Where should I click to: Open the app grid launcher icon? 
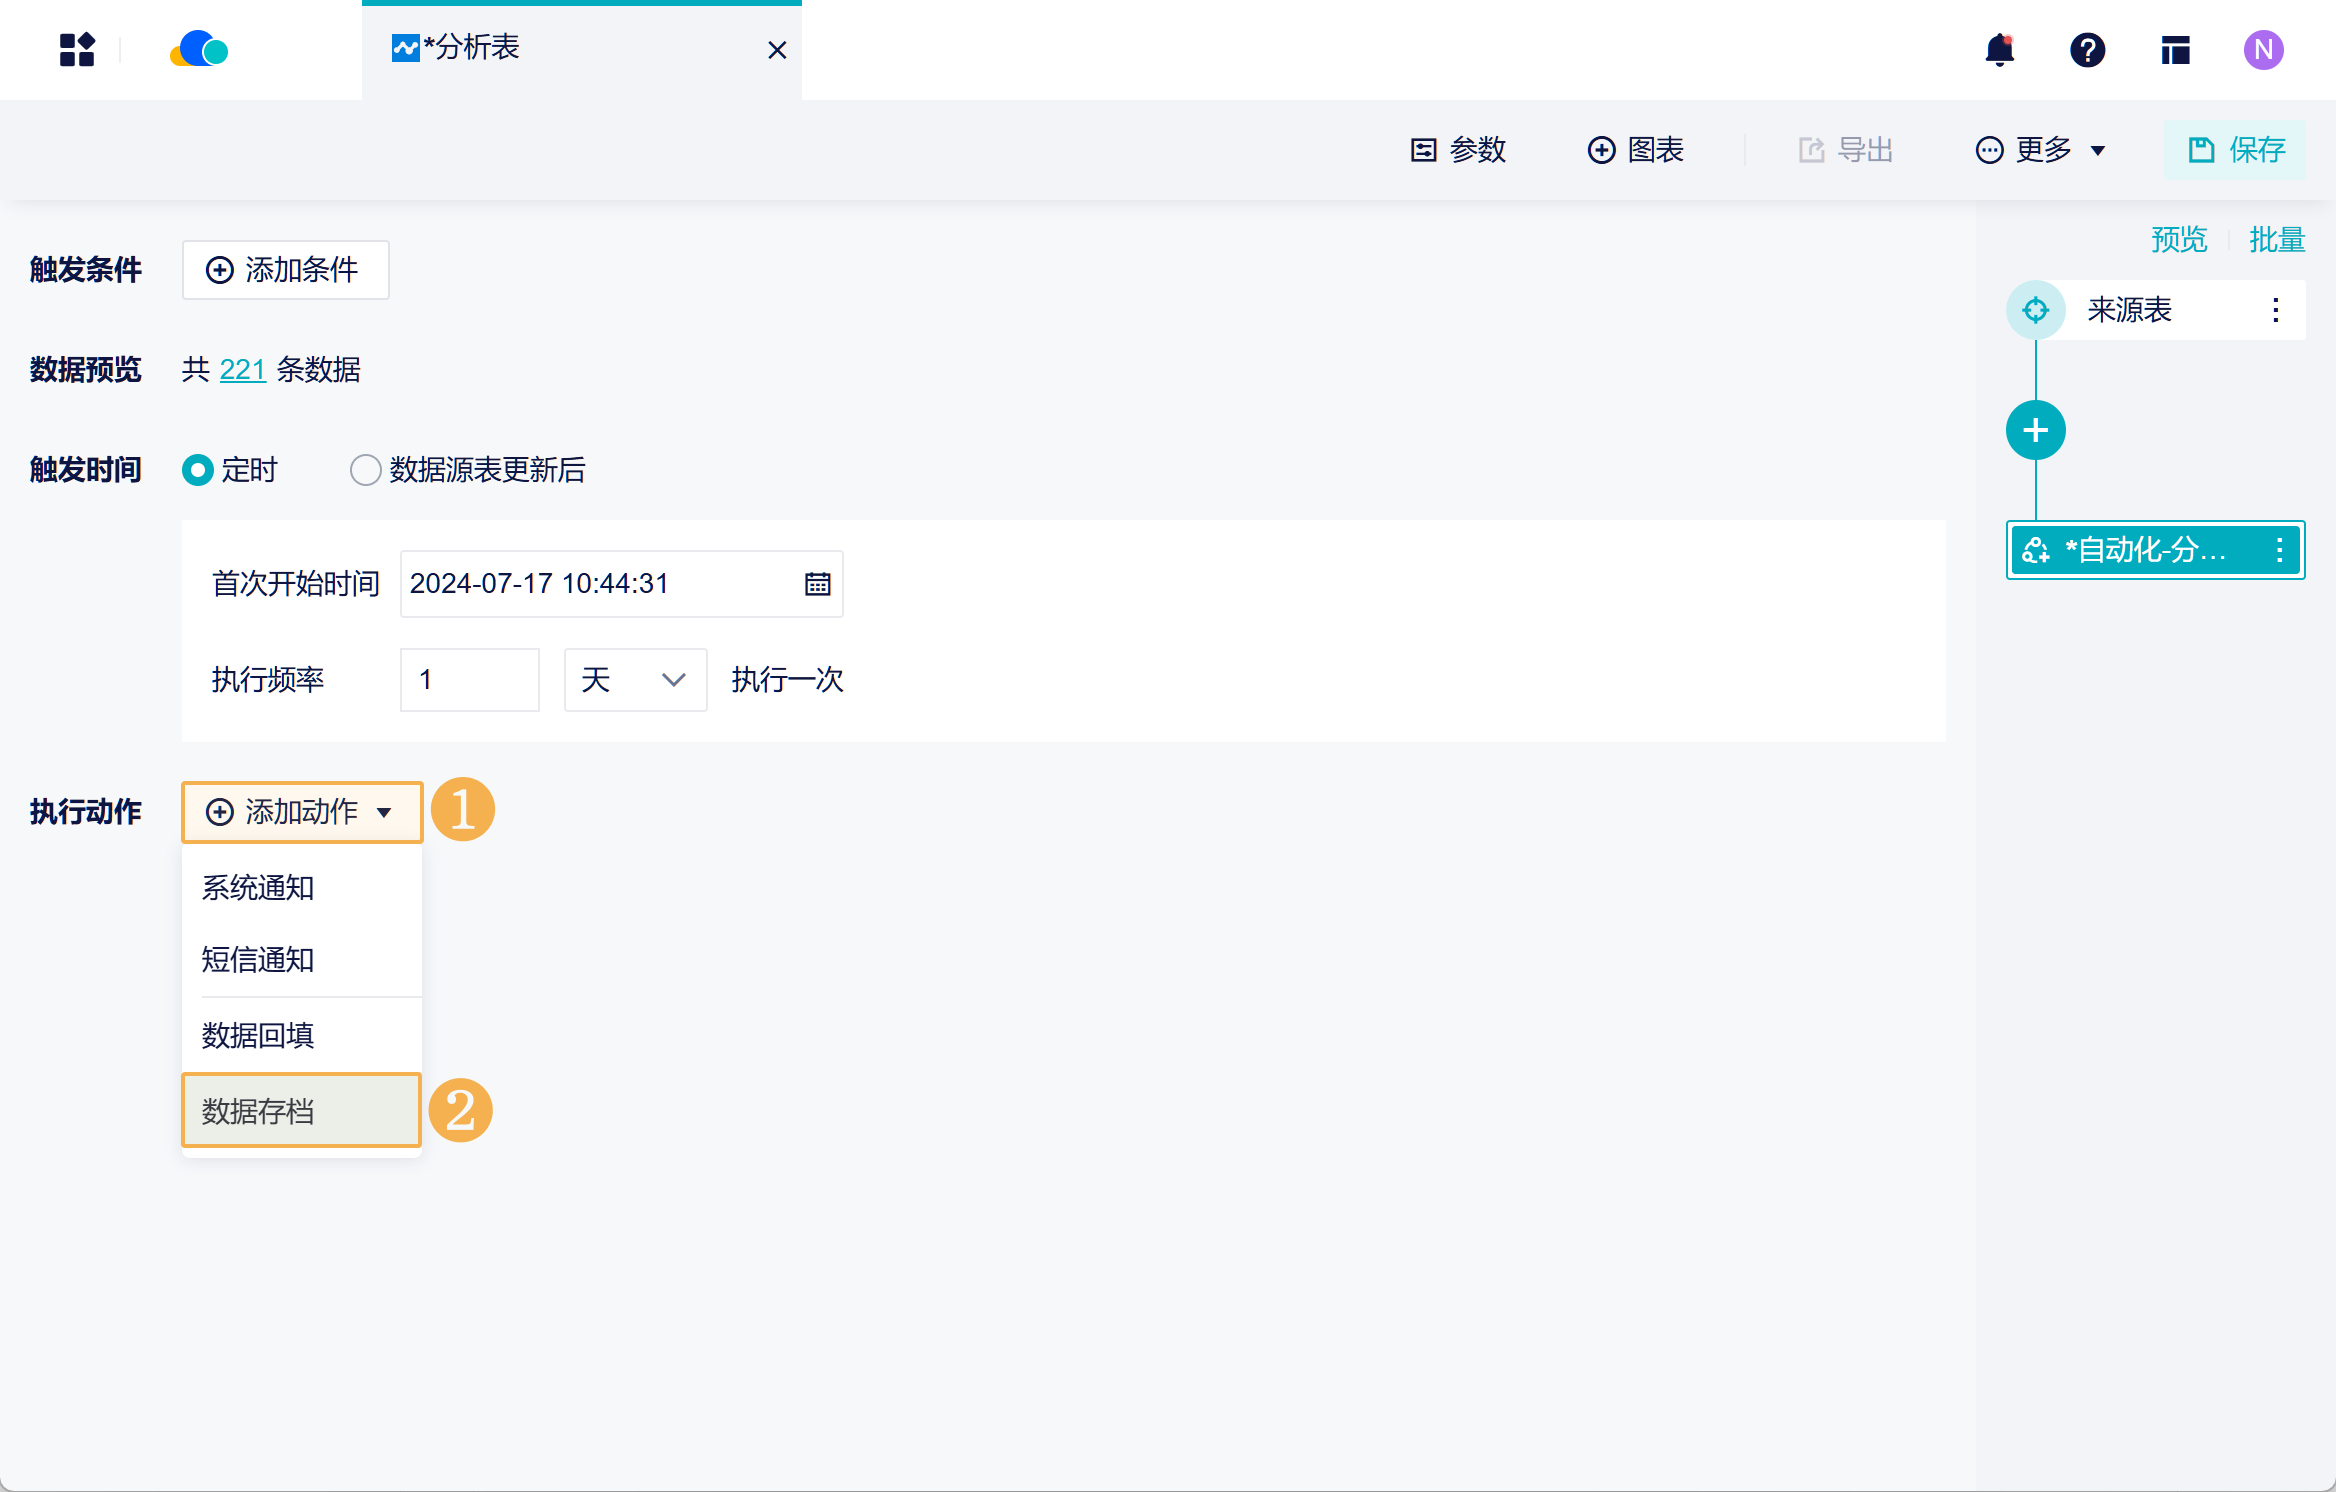(77, 49)
